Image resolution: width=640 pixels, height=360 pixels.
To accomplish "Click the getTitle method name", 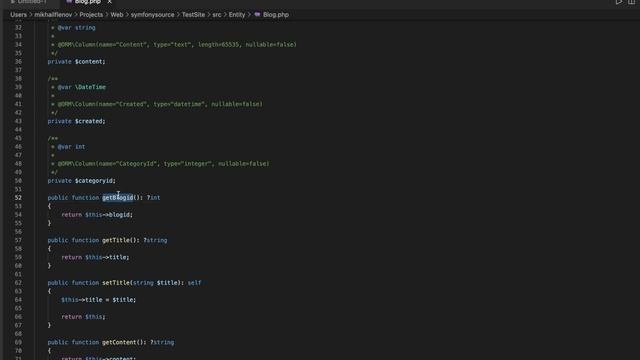I will tap(116, 240).
